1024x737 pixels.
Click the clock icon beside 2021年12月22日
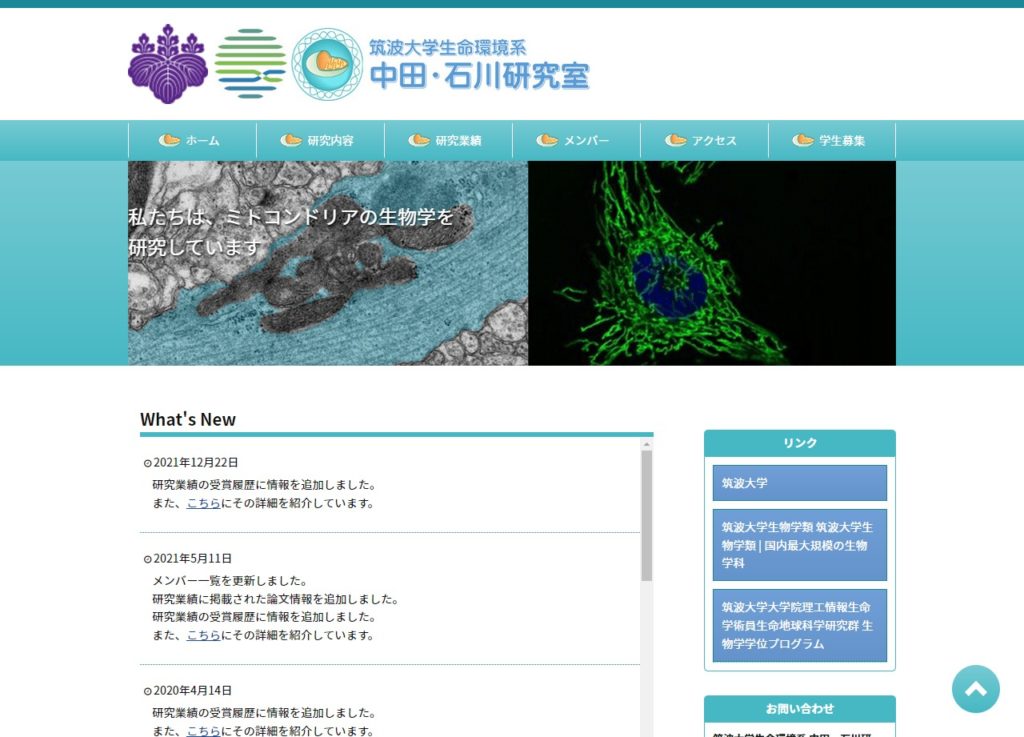tap(147, 463)
